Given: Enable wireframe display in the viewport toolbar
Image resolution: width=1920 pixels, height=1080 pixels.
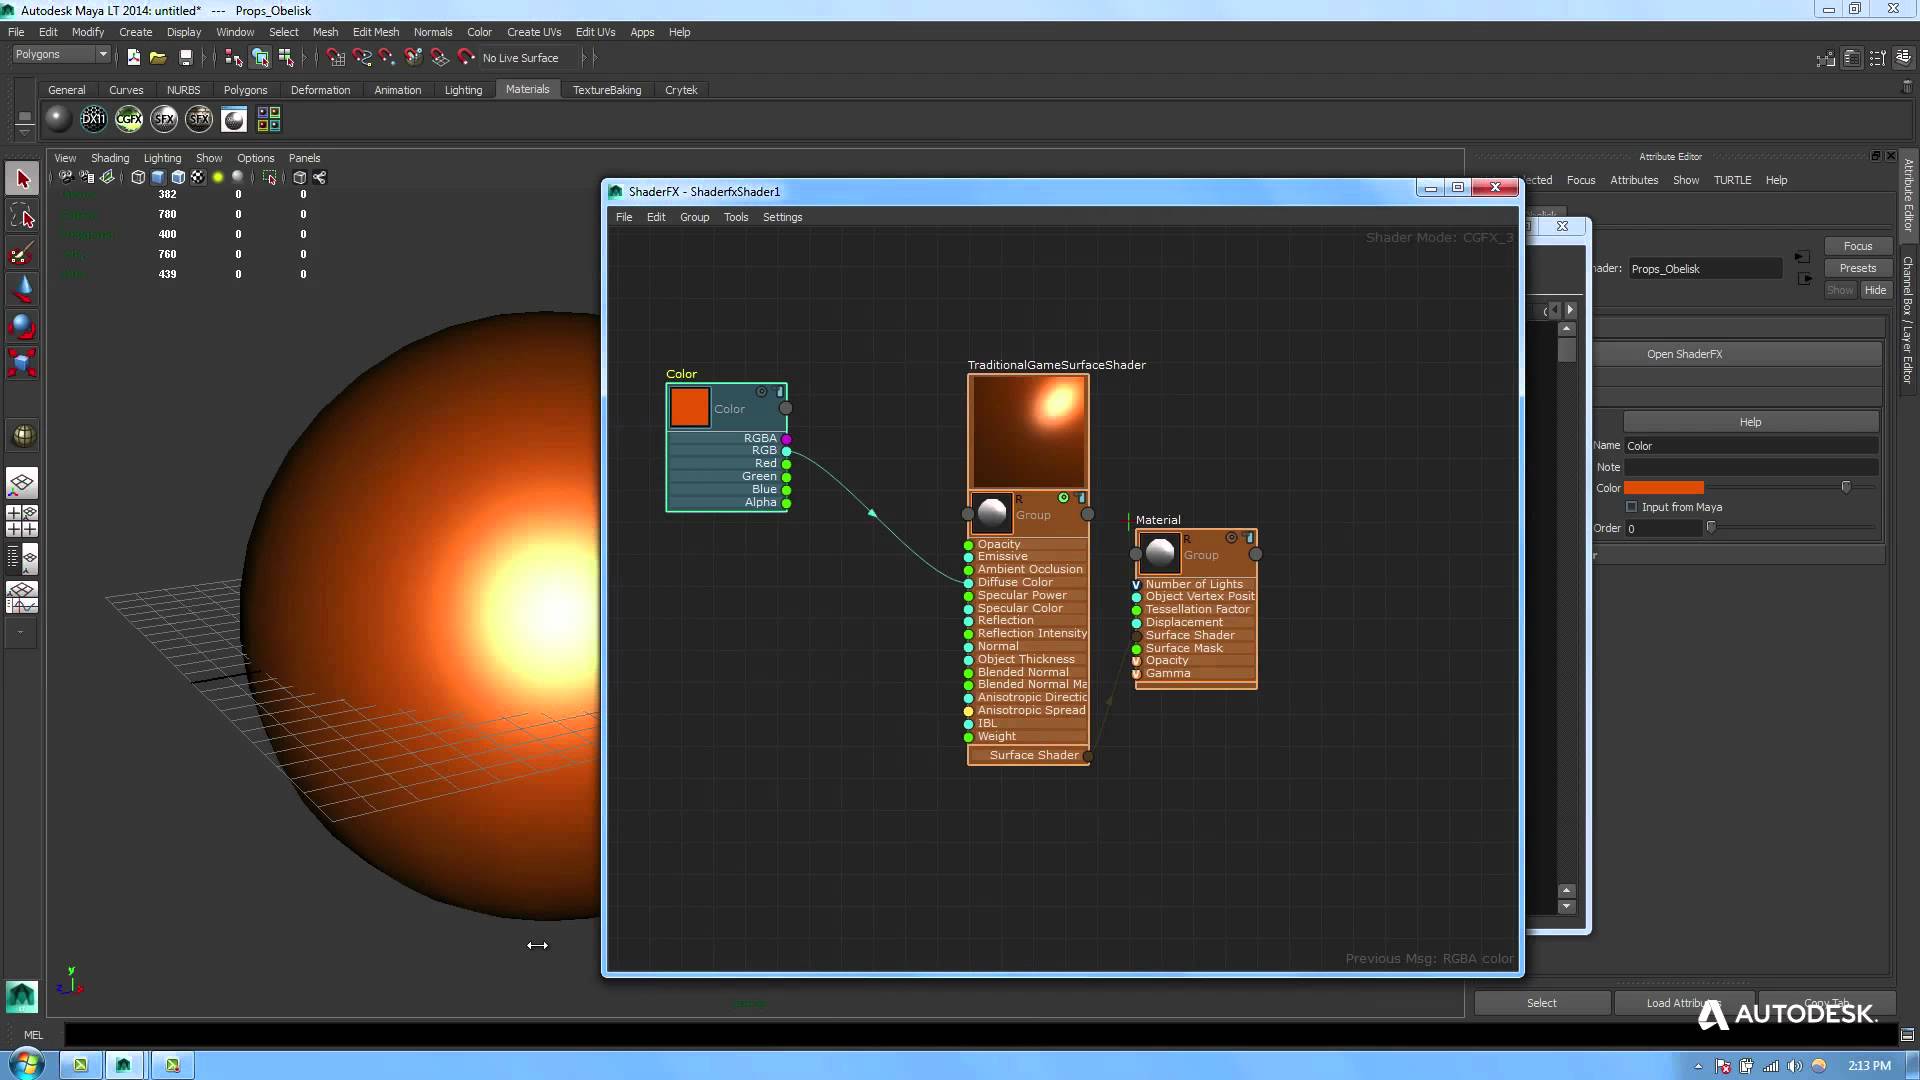Looking at the screenshot, I should click(138, 177).
